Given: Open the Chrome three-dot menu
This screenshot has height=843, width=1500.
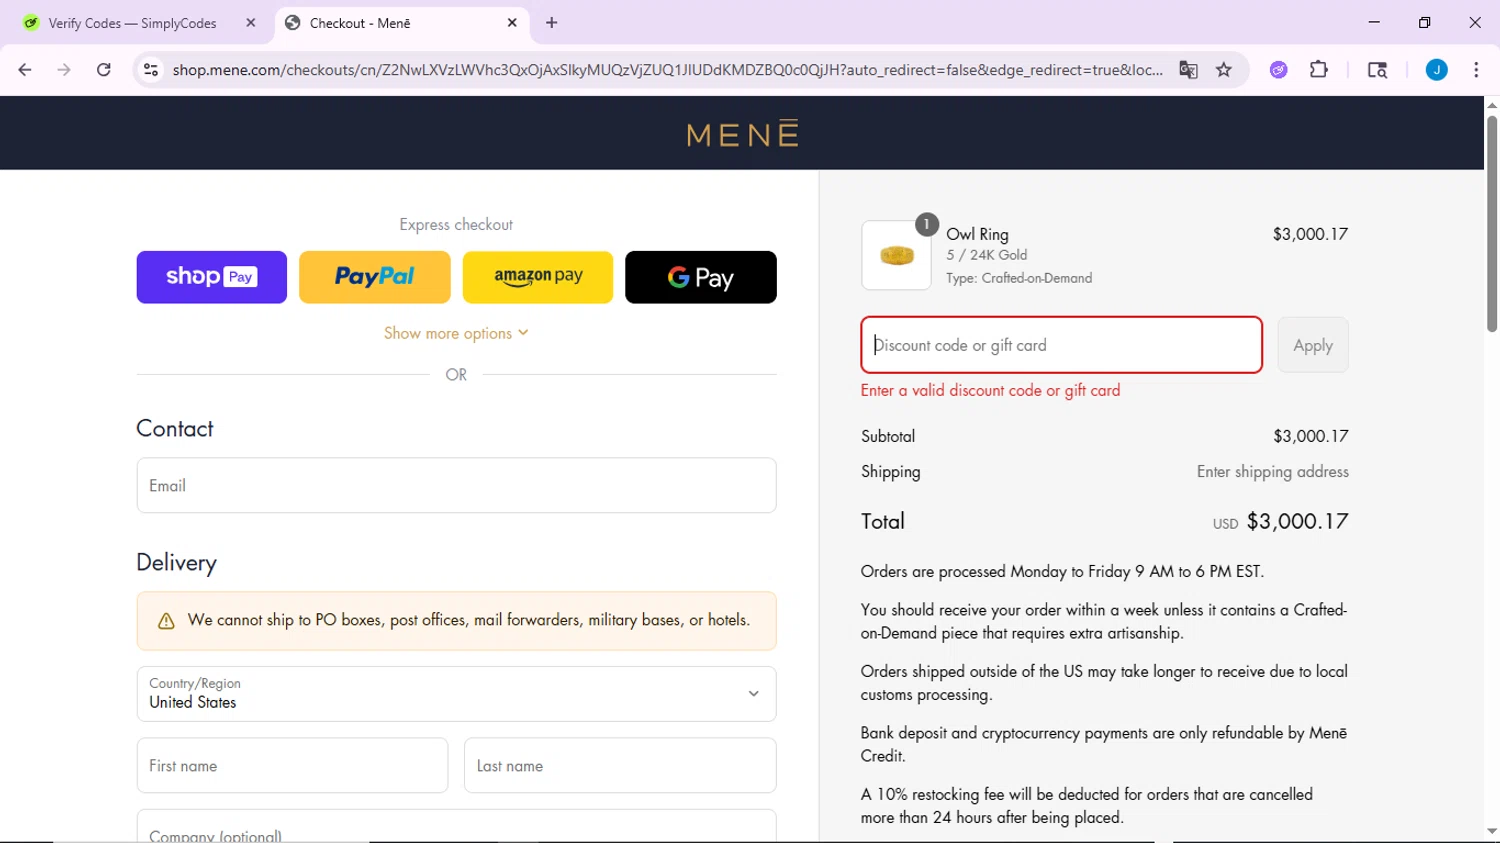Looking at the screenshot, I should coord(1476,70).
